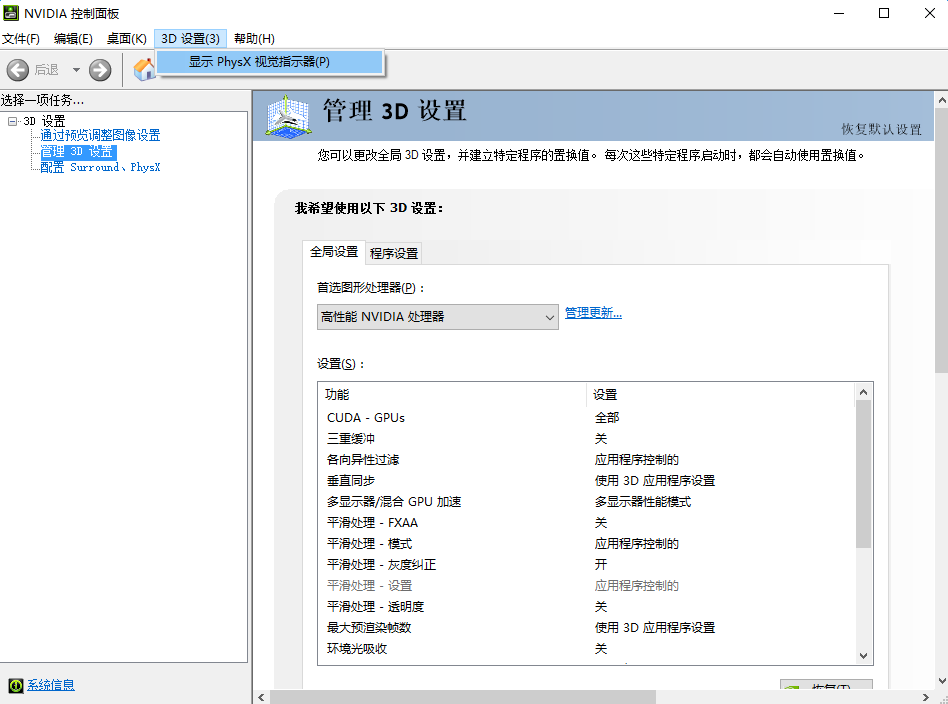Click the settings list scroll up arrow
This screenshot has width=948, height=704.
coord(863,392)
